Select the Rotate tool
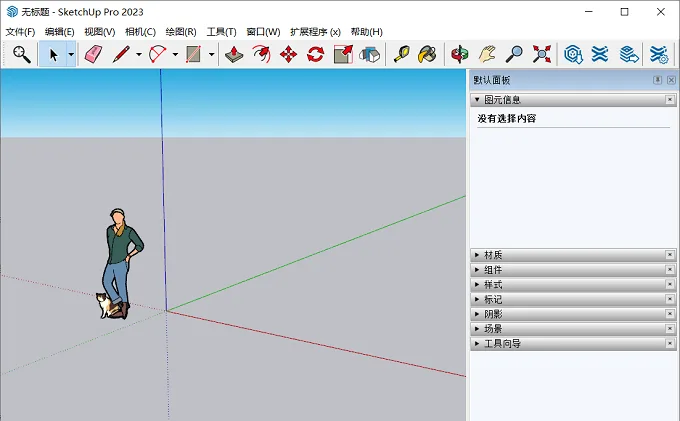The image size is (680, 421). coord(315,55)
